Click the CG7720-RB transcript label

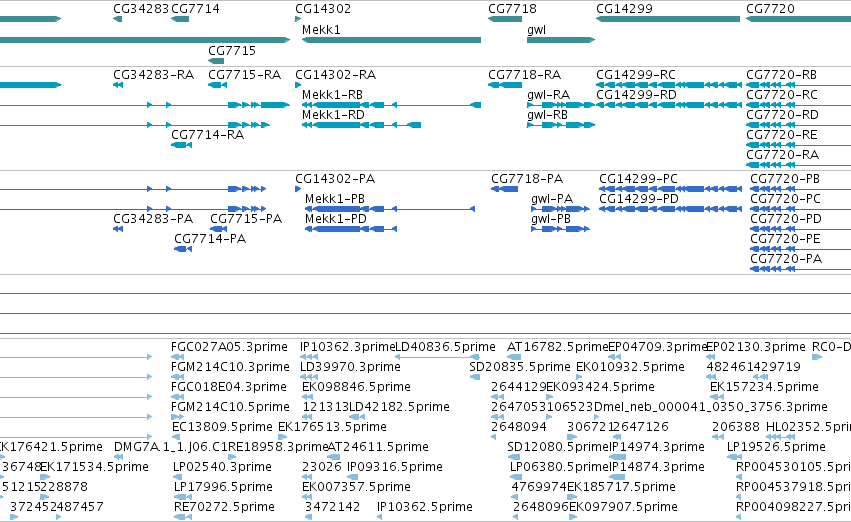pos(782,75)
